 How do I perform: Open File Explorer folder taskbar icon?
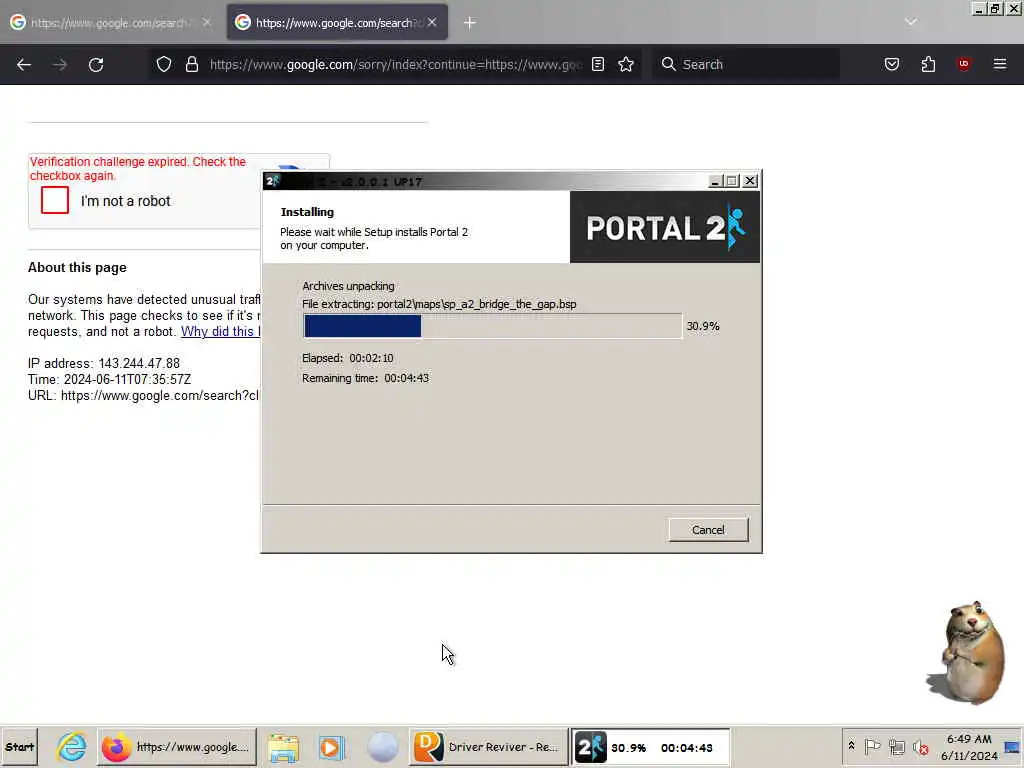point(283,748)
